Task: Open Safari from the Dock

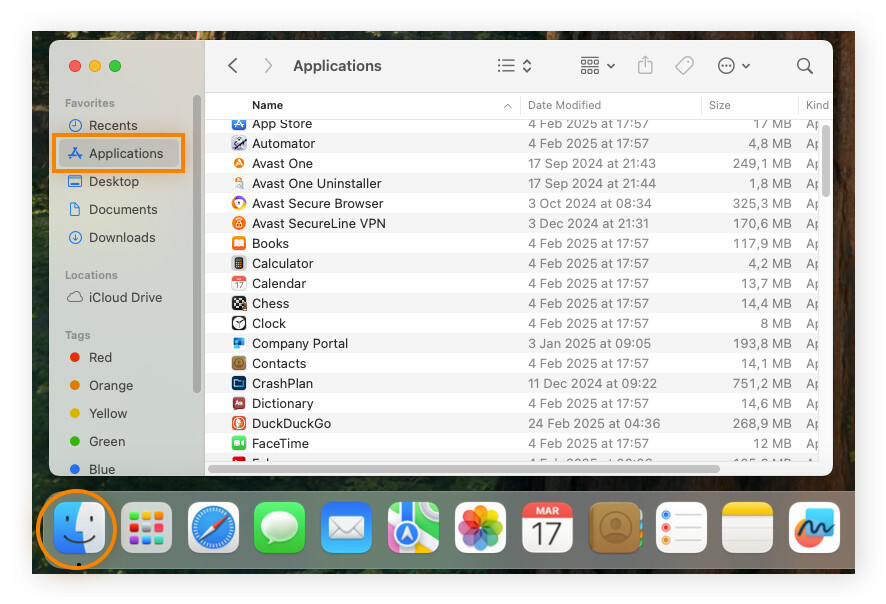Action: point(212,528)
